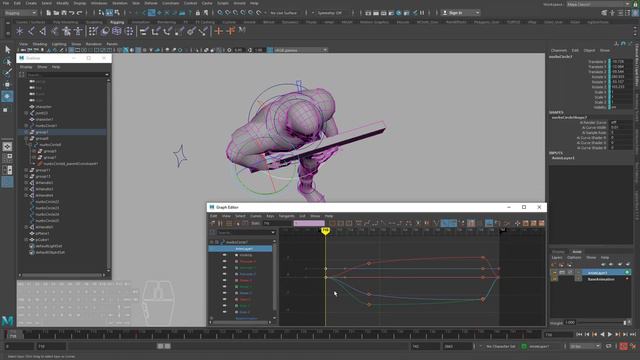Switch to the Anim tab in layer editor
This screenshot has width=640, height=360.
pos(577,252)
